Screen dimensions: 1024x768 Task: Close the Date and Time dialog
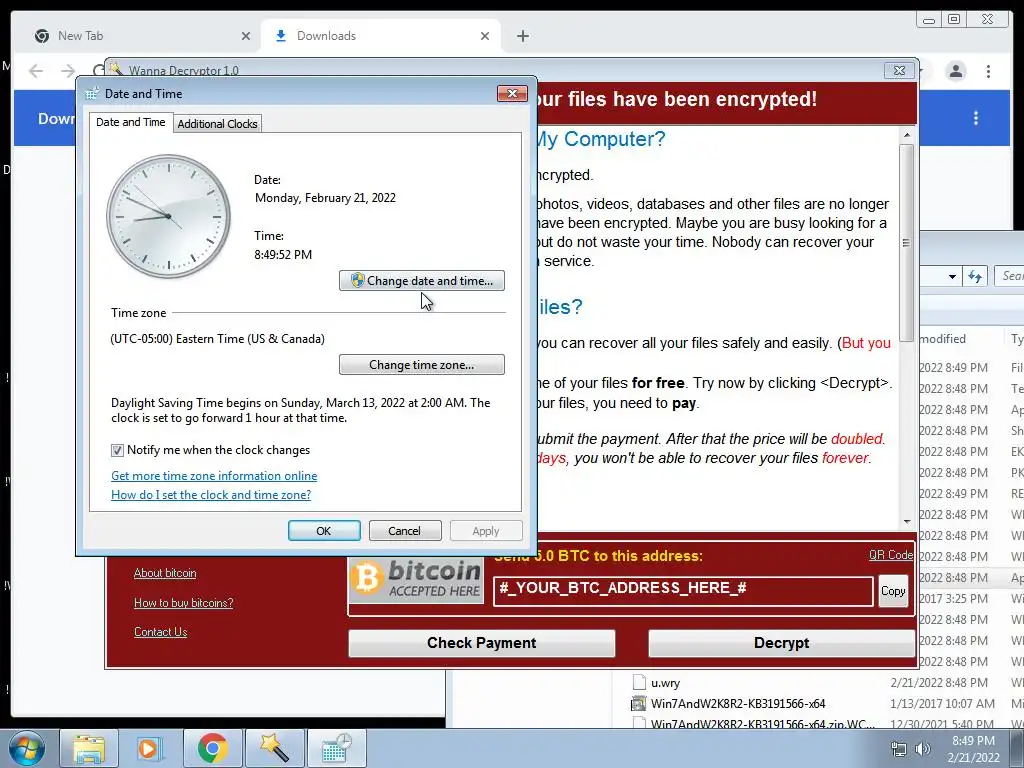click(x=512, y=93)
